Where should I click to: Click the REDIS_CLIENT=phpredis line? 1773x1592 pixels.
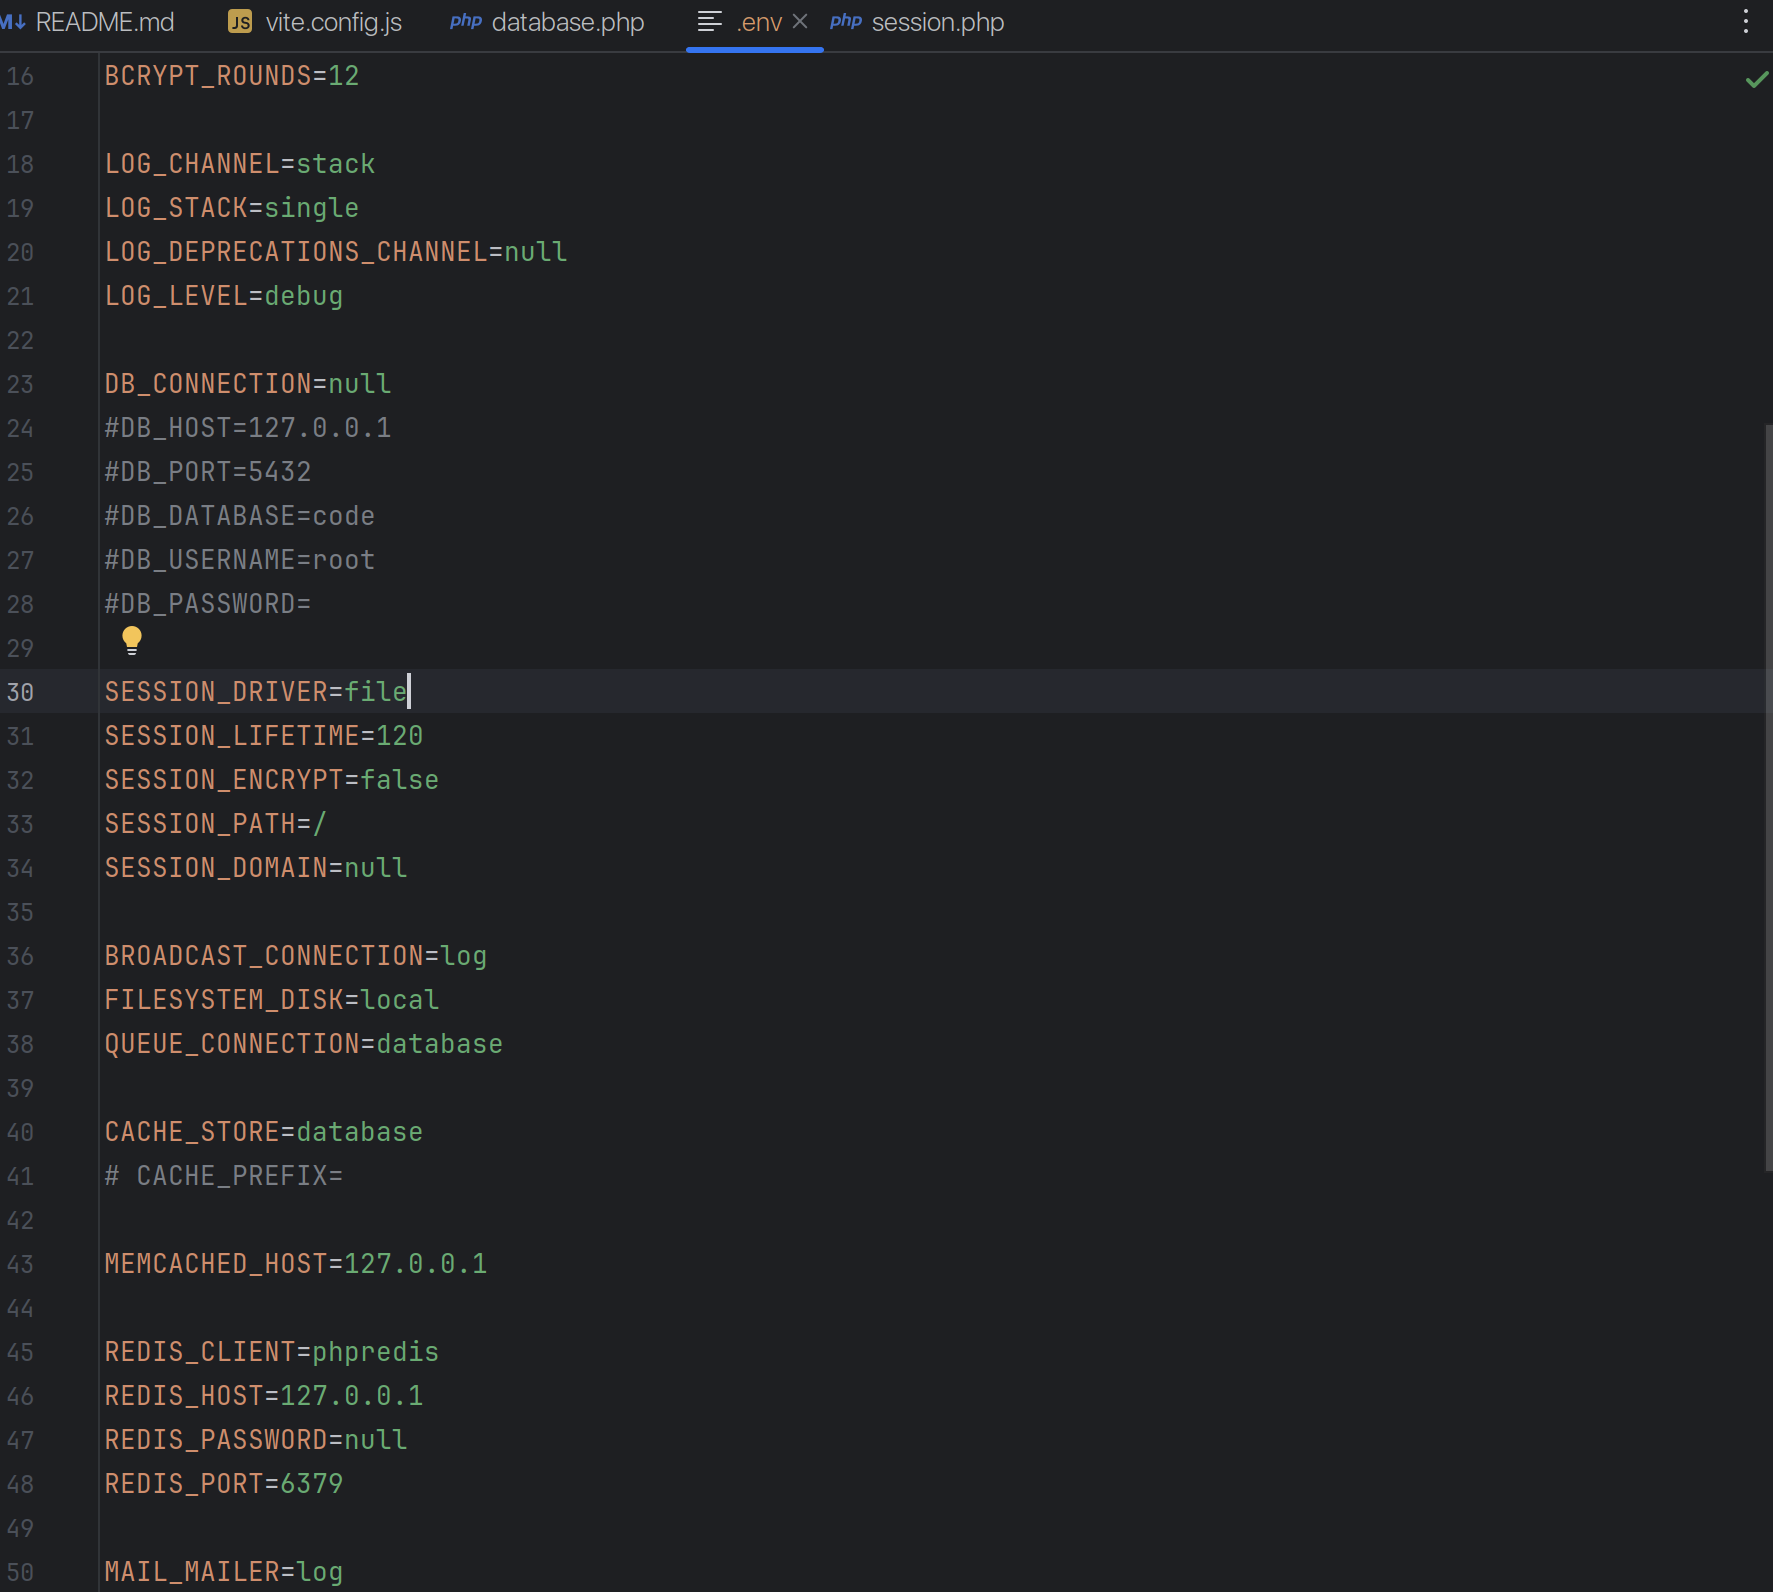pyautogui.click(x=272, y=1352)
